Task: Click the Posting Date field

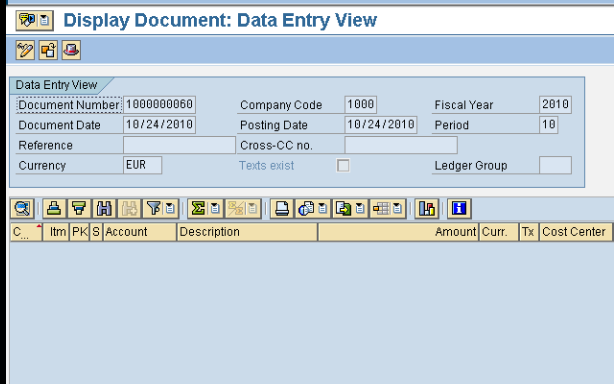Action: [x=381, y=125]
